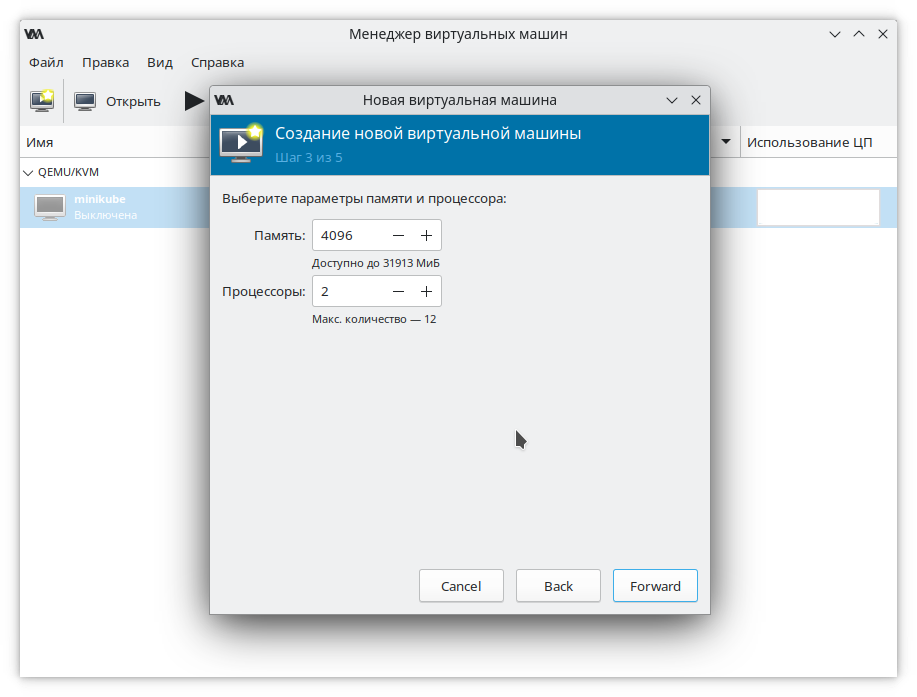Increase memory with the plus button
917x697 pixels.
tap(426, 235)
